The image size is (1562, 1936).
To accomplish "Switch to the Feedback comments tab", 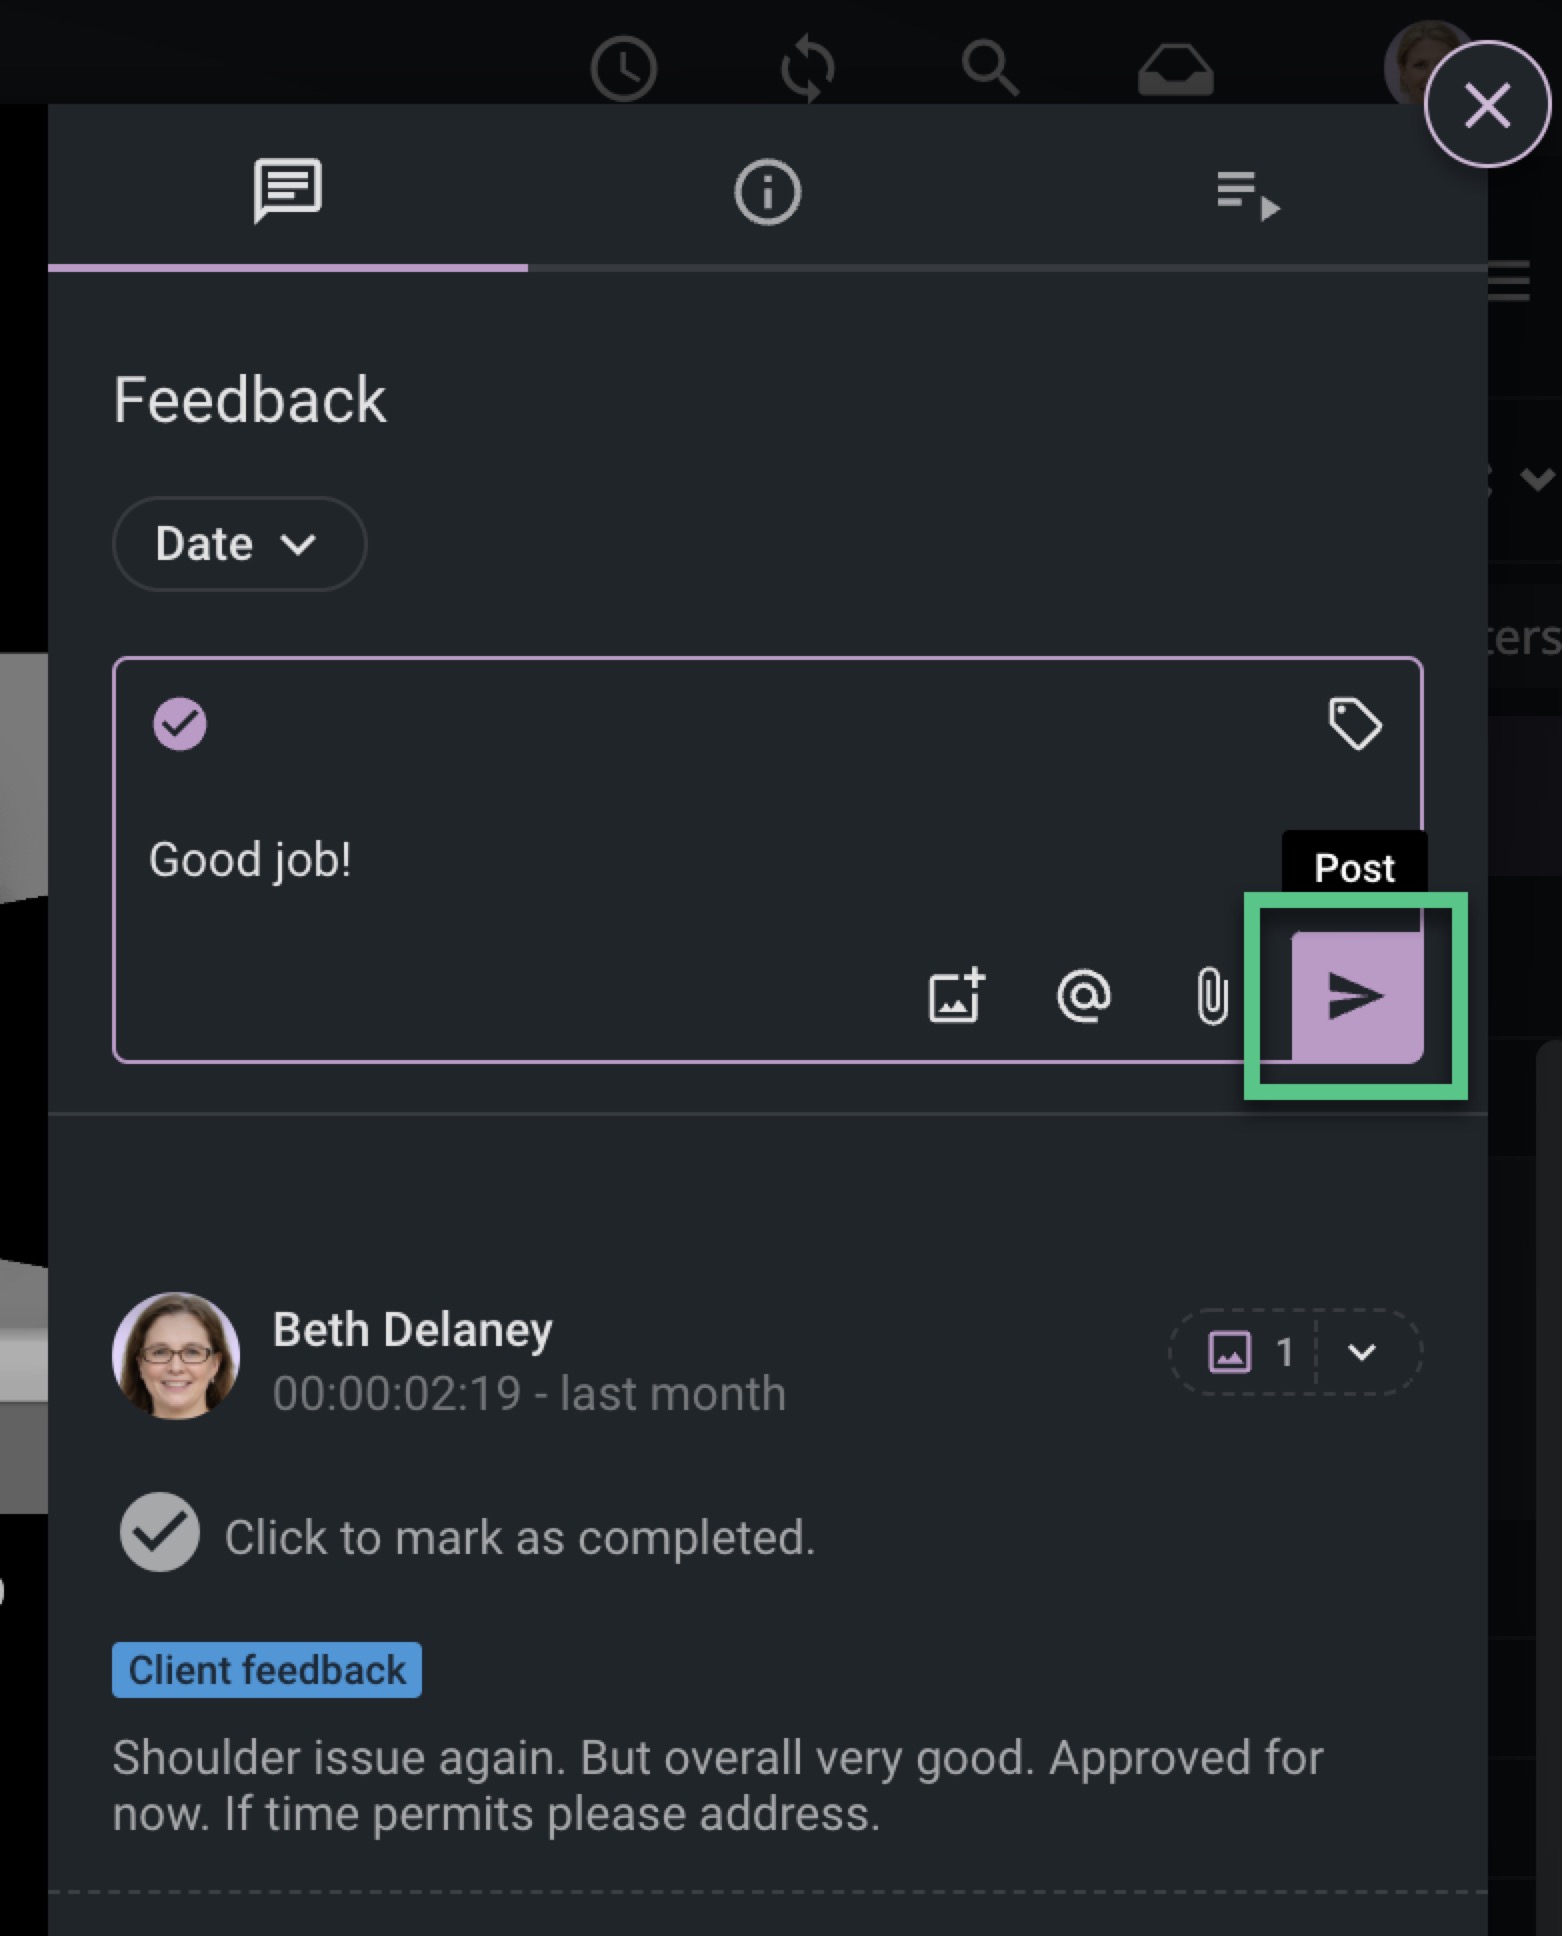I will pyautogui.click(x=288, y=190).
